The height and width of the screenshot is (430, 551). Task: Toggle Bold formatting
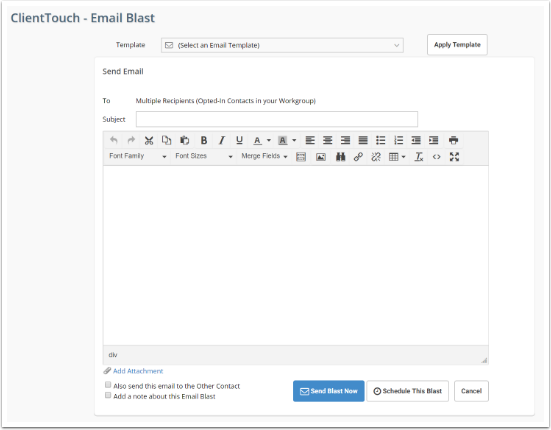[x=203, y=141]
